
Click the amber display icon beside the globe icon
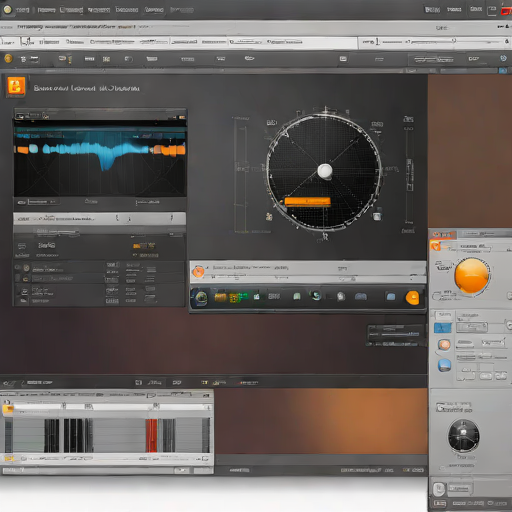pos(220,297)
